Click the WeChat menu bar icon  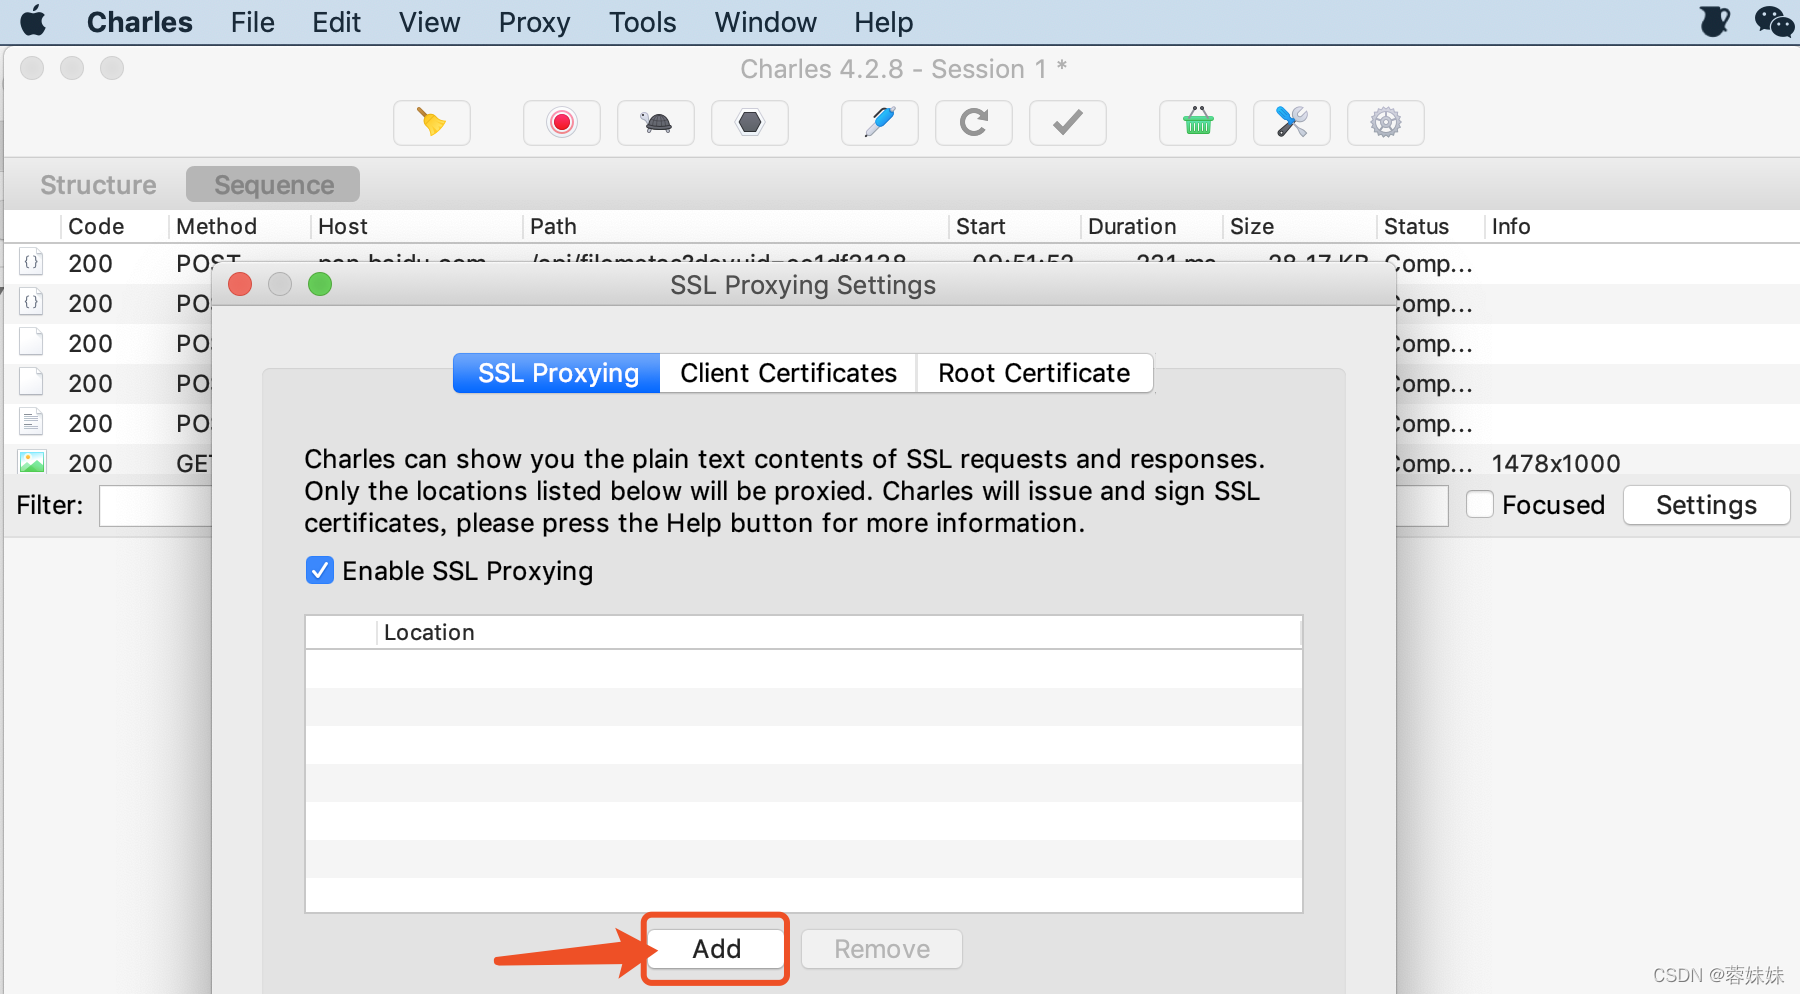pos(1774,21)
